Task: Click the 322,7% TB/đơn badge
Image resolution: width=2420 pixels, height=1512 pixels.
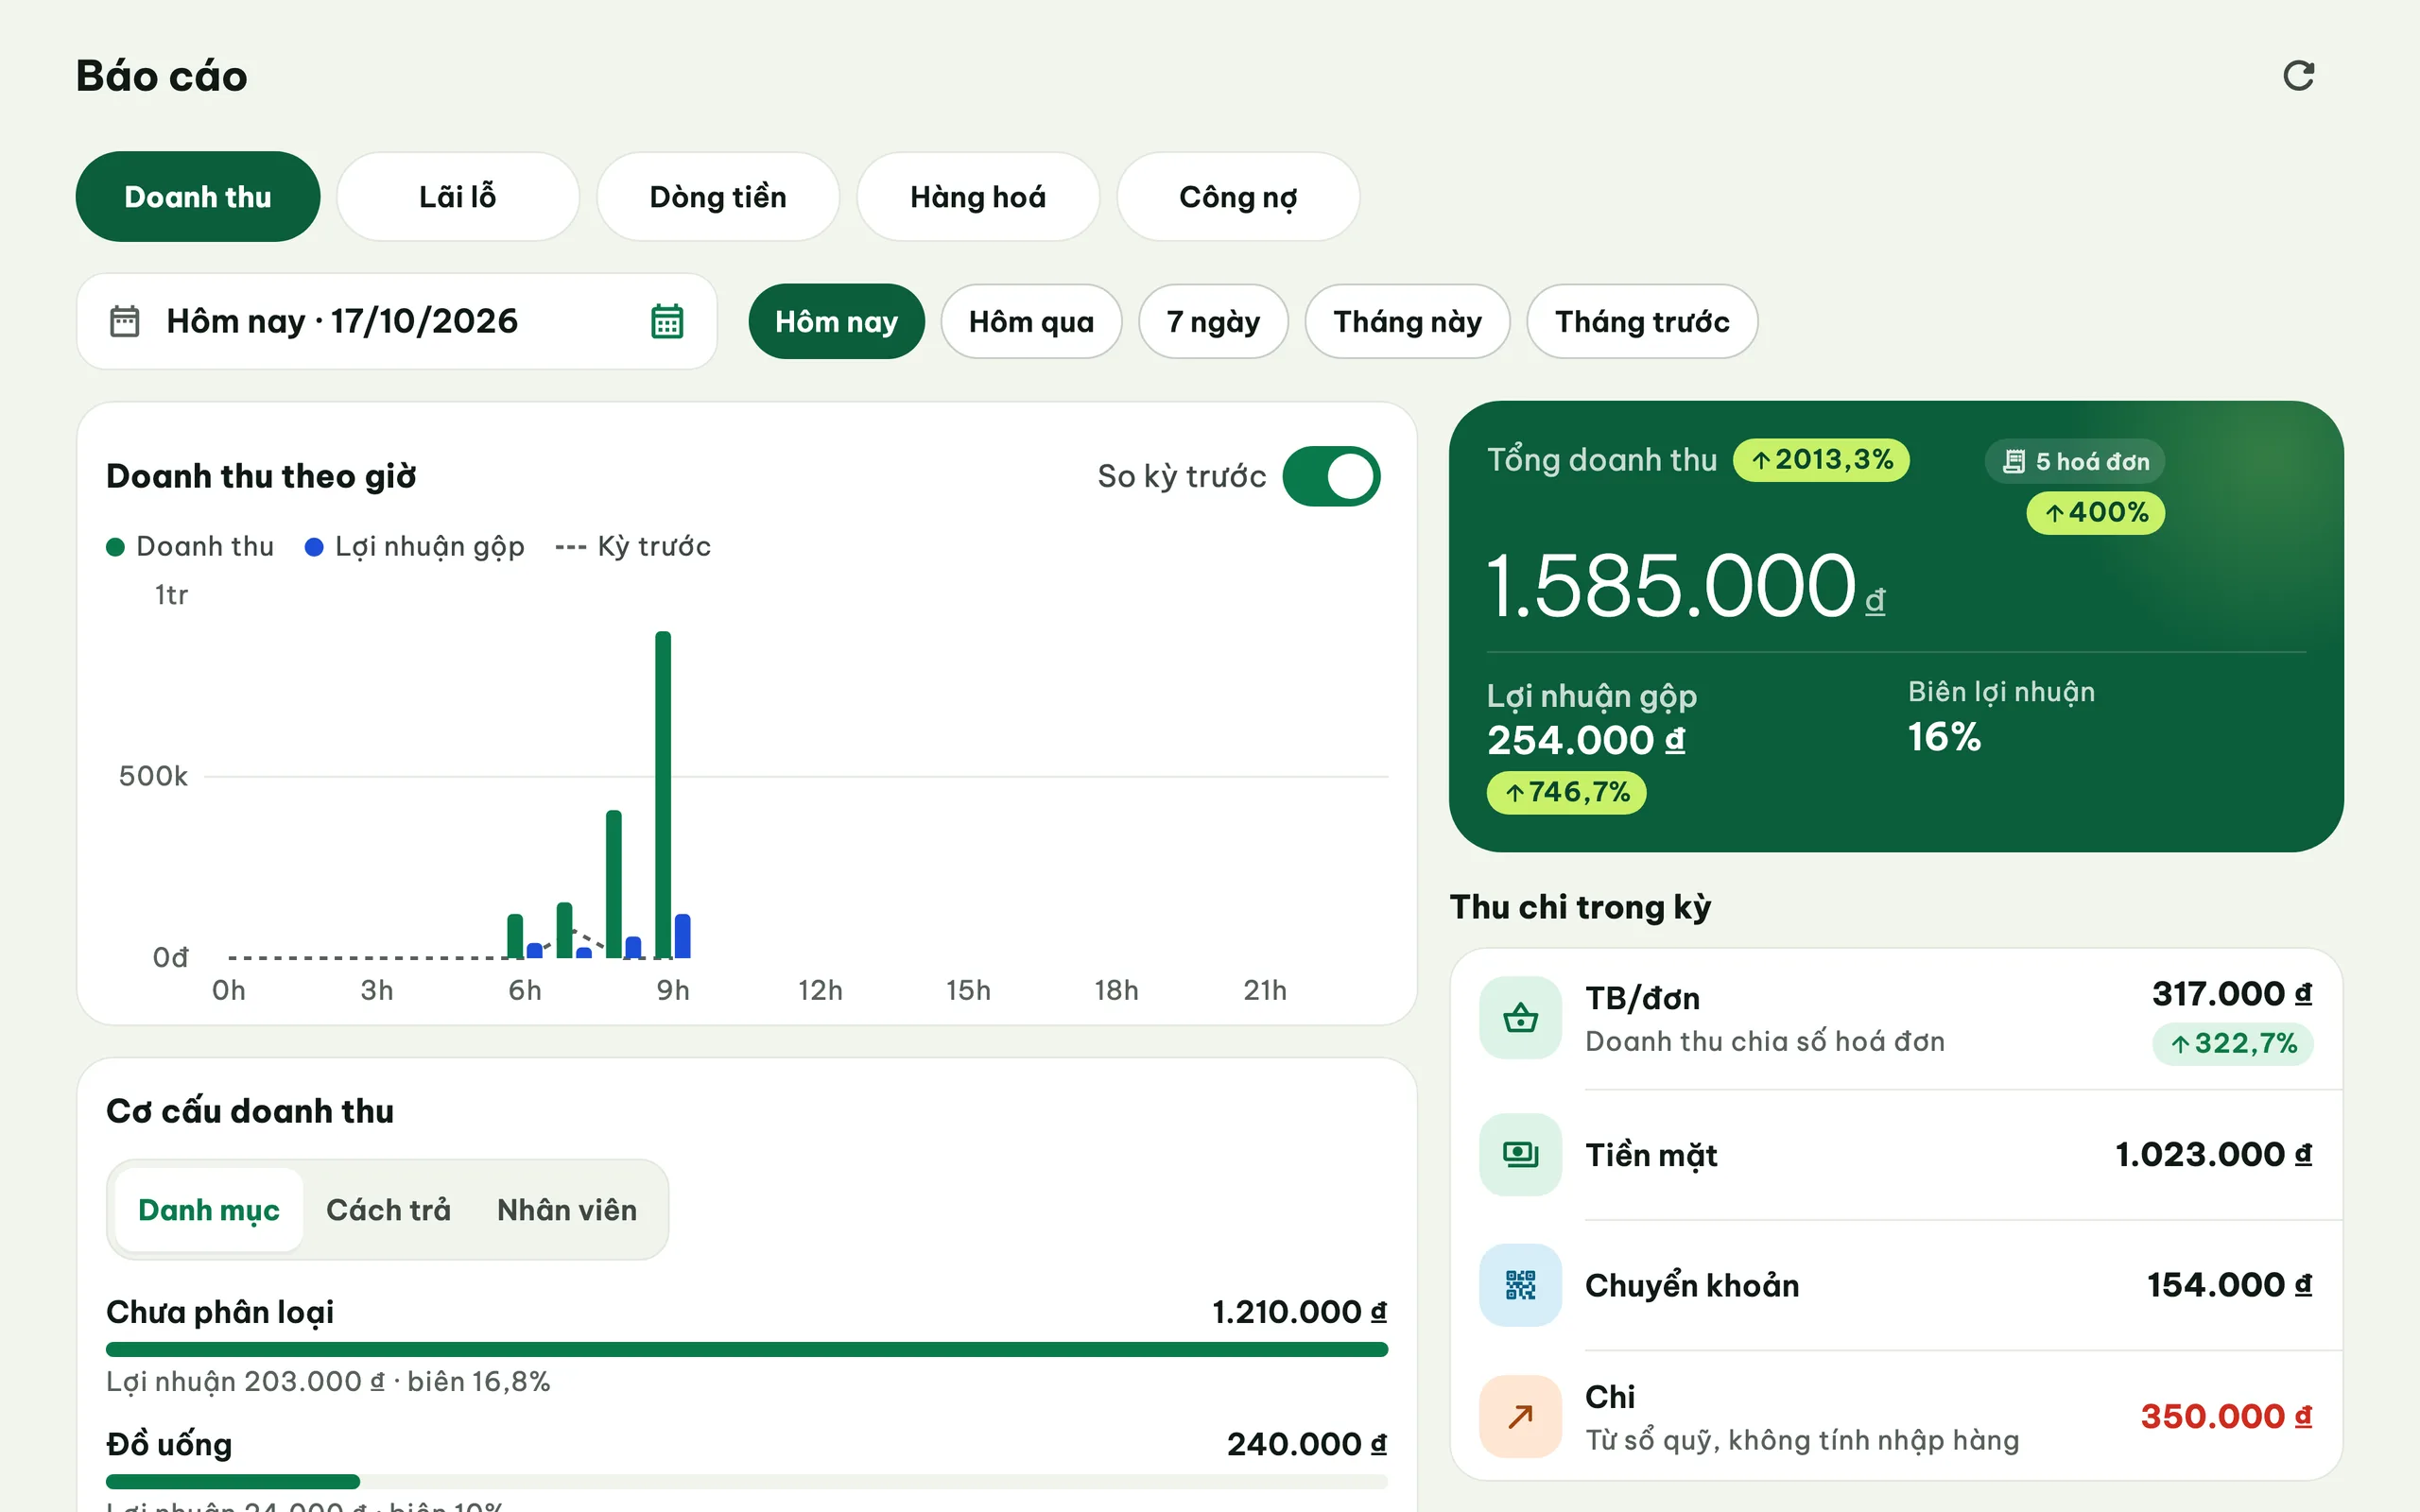Action: 2233,1044
